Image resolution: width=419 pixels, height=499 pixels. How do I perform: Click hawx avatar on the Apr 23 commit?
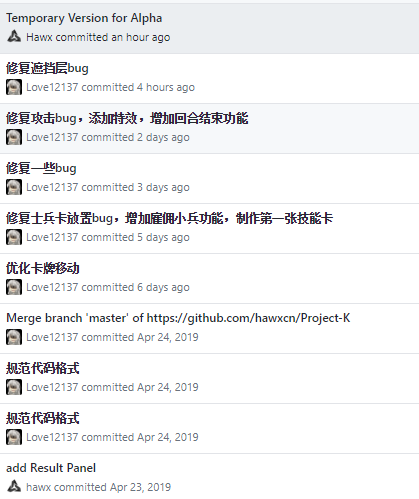pos(14,487)
